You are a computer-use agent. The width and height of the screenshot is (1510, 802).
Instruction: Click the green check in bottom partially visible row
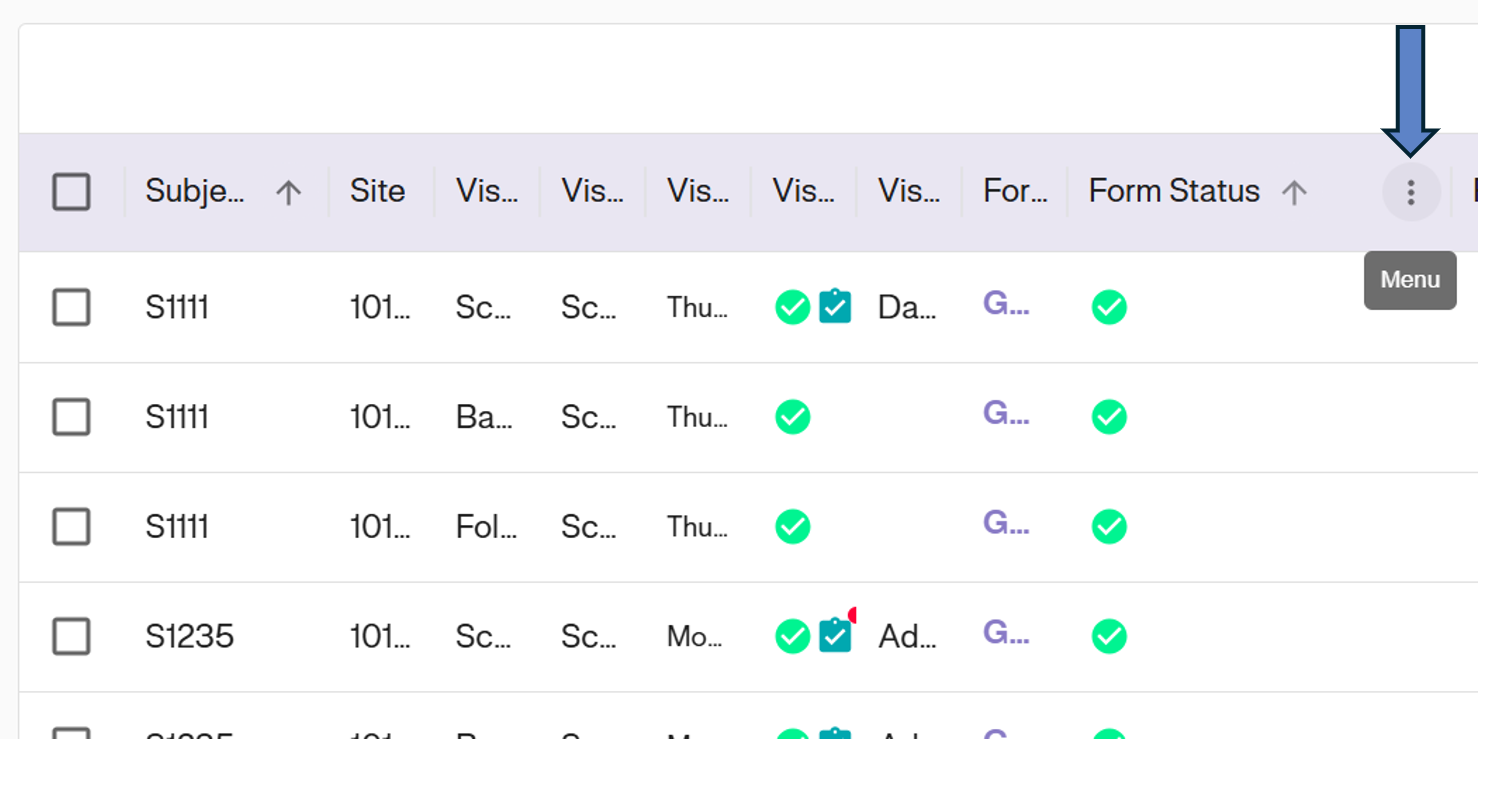pos(792,738)
